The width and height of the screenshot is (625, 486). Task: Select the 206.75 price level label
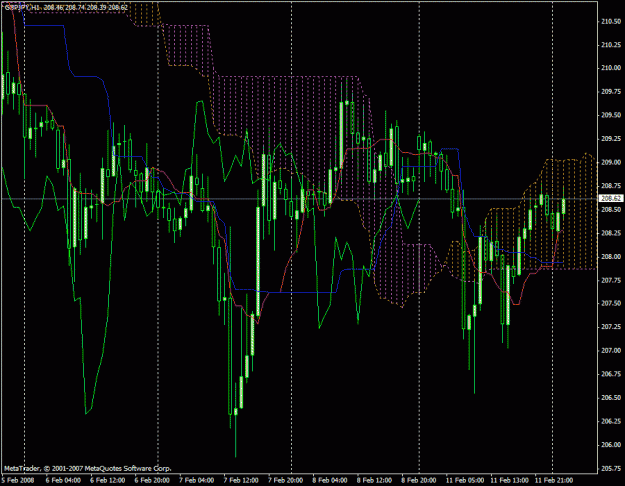610,374
